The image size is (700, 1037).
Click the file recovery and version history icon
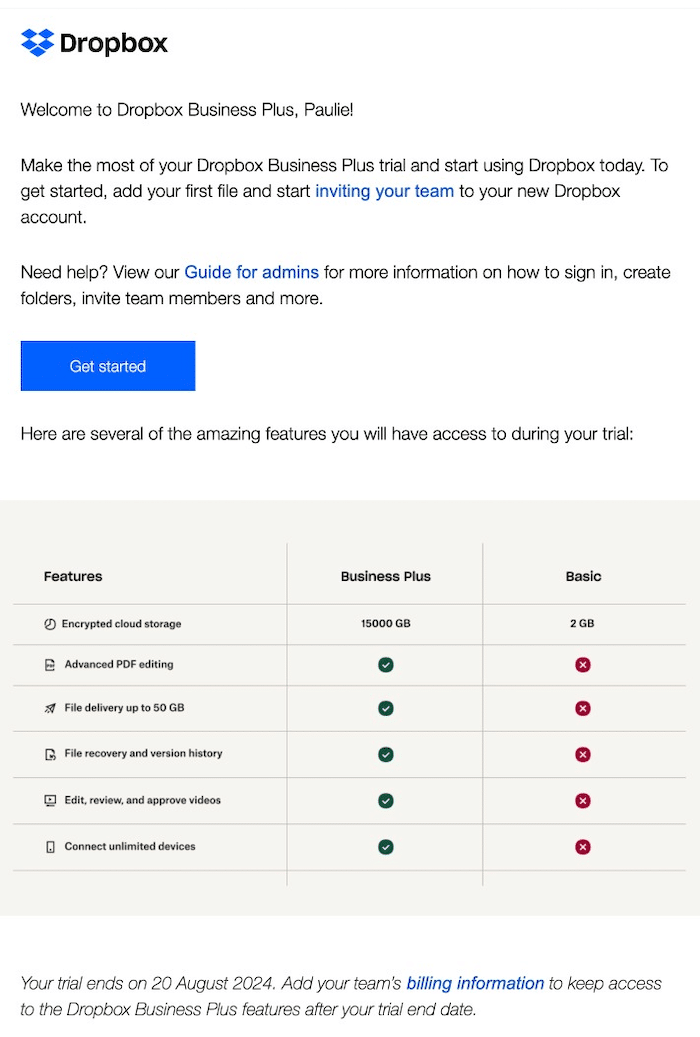(49, 754)
